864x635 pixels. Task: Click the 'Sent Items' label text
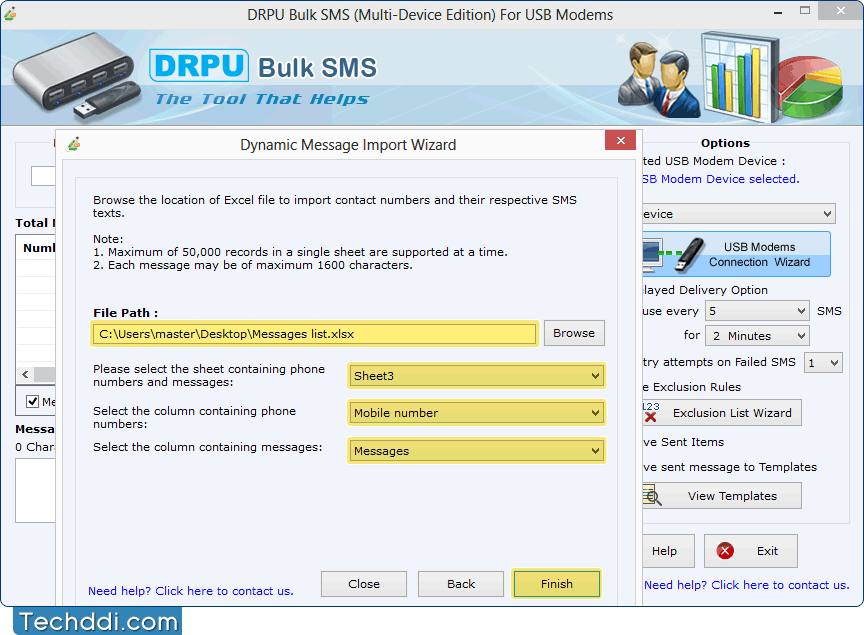tap(692, 442)
